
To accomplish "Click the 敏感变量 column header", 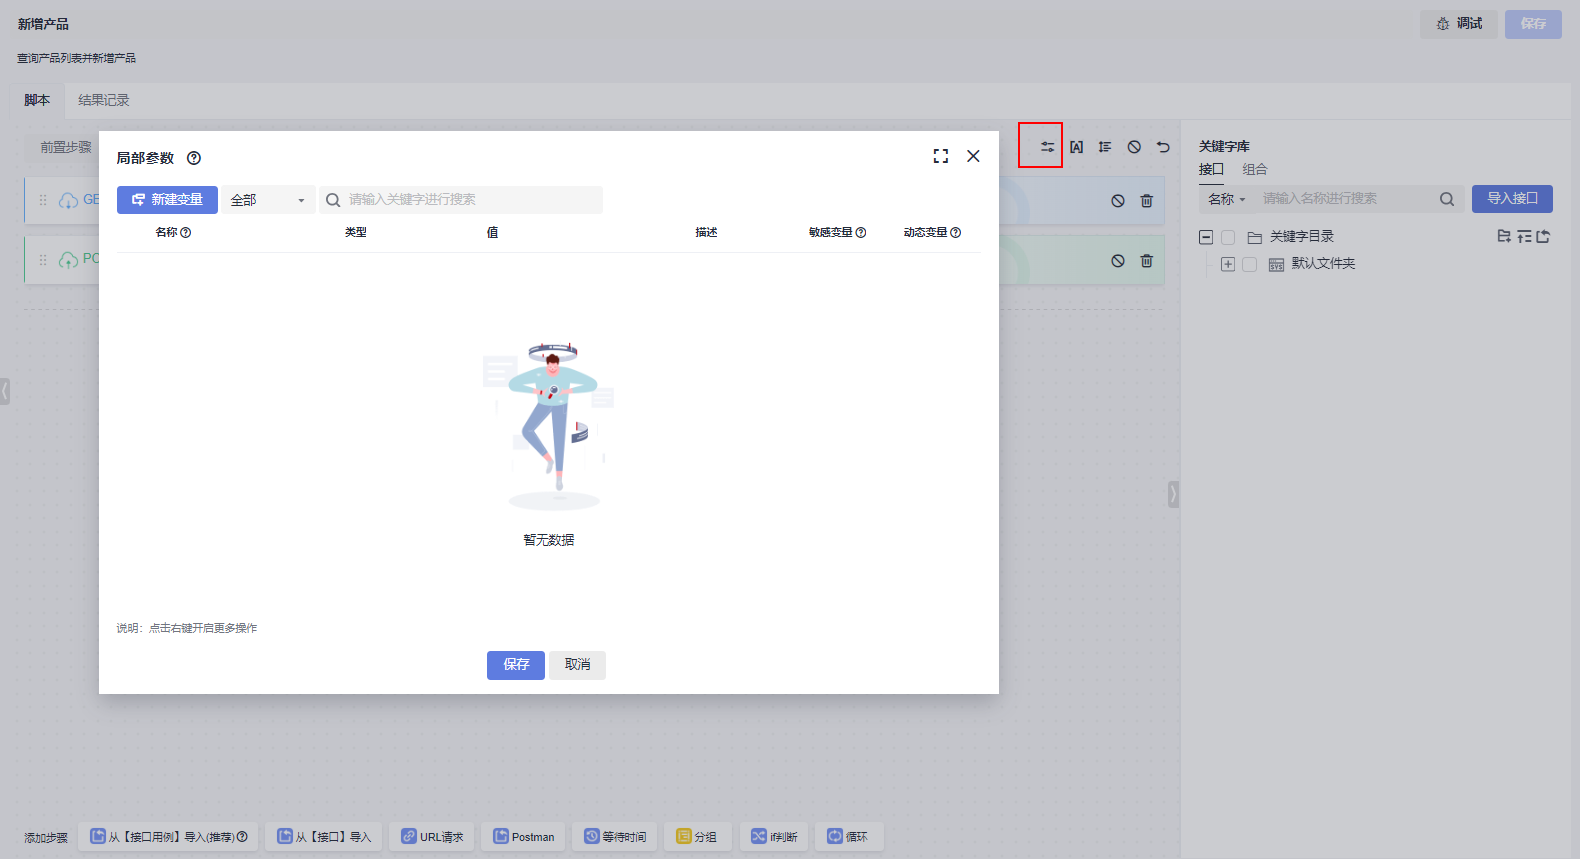I will [830, 233].
